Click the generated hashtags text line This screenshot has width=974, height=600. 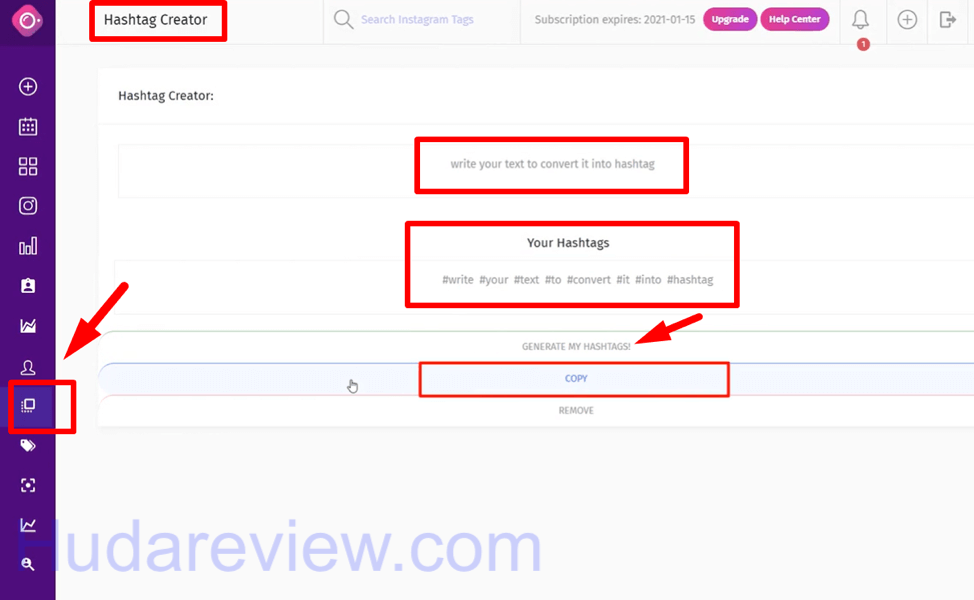coord(577,280)
